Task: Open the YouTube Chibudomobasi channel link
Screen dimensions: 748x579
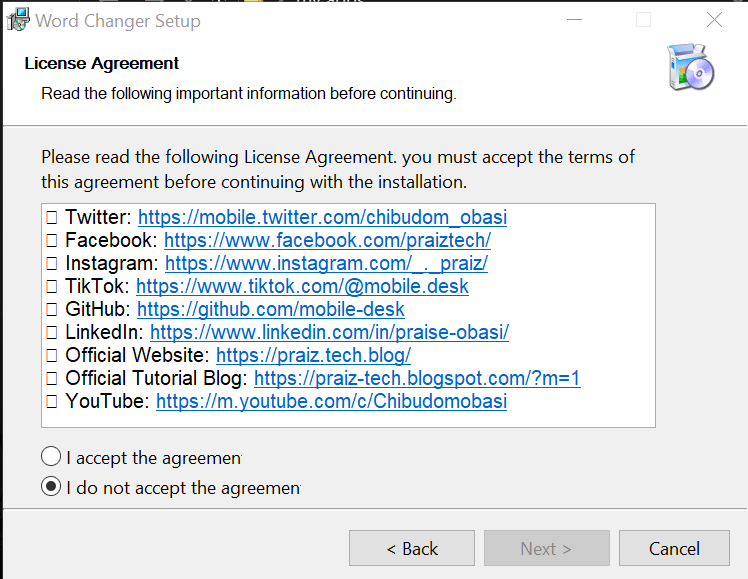Action: [x=331, y=401]
